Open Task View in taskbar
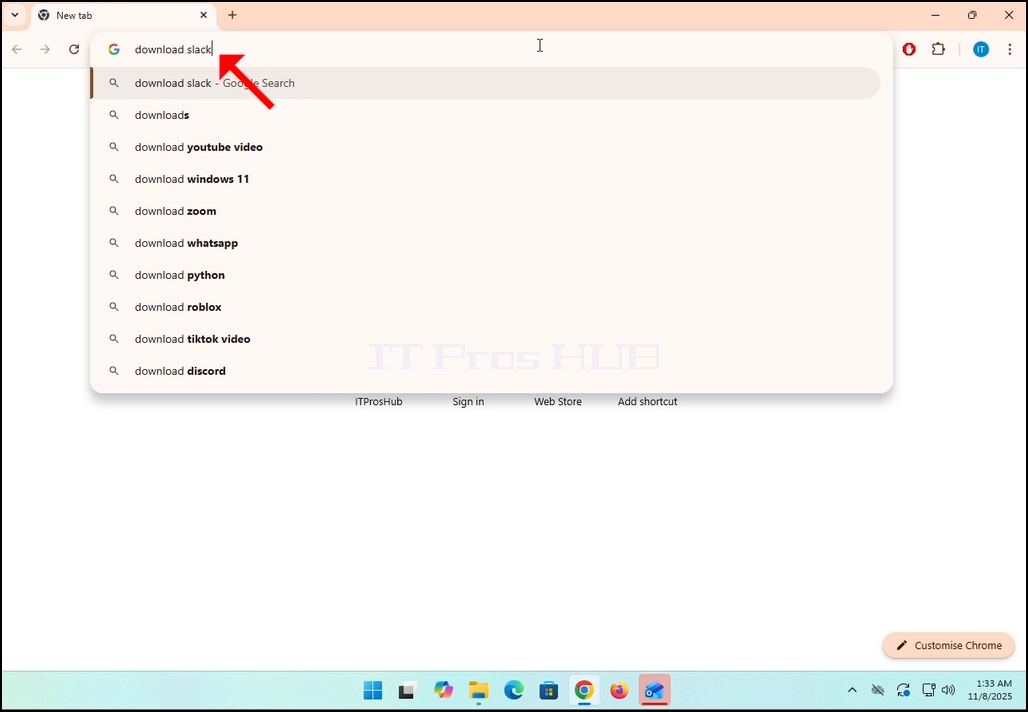This screenshot has height=712, width=1028. click(407, 690)
